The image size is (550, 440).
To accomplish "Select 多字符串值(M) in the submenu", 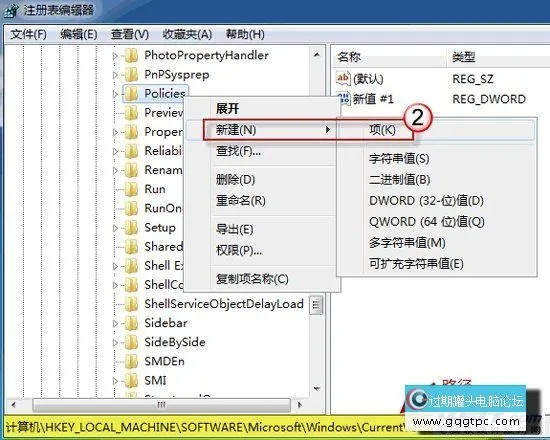I will tap(436, 242).
